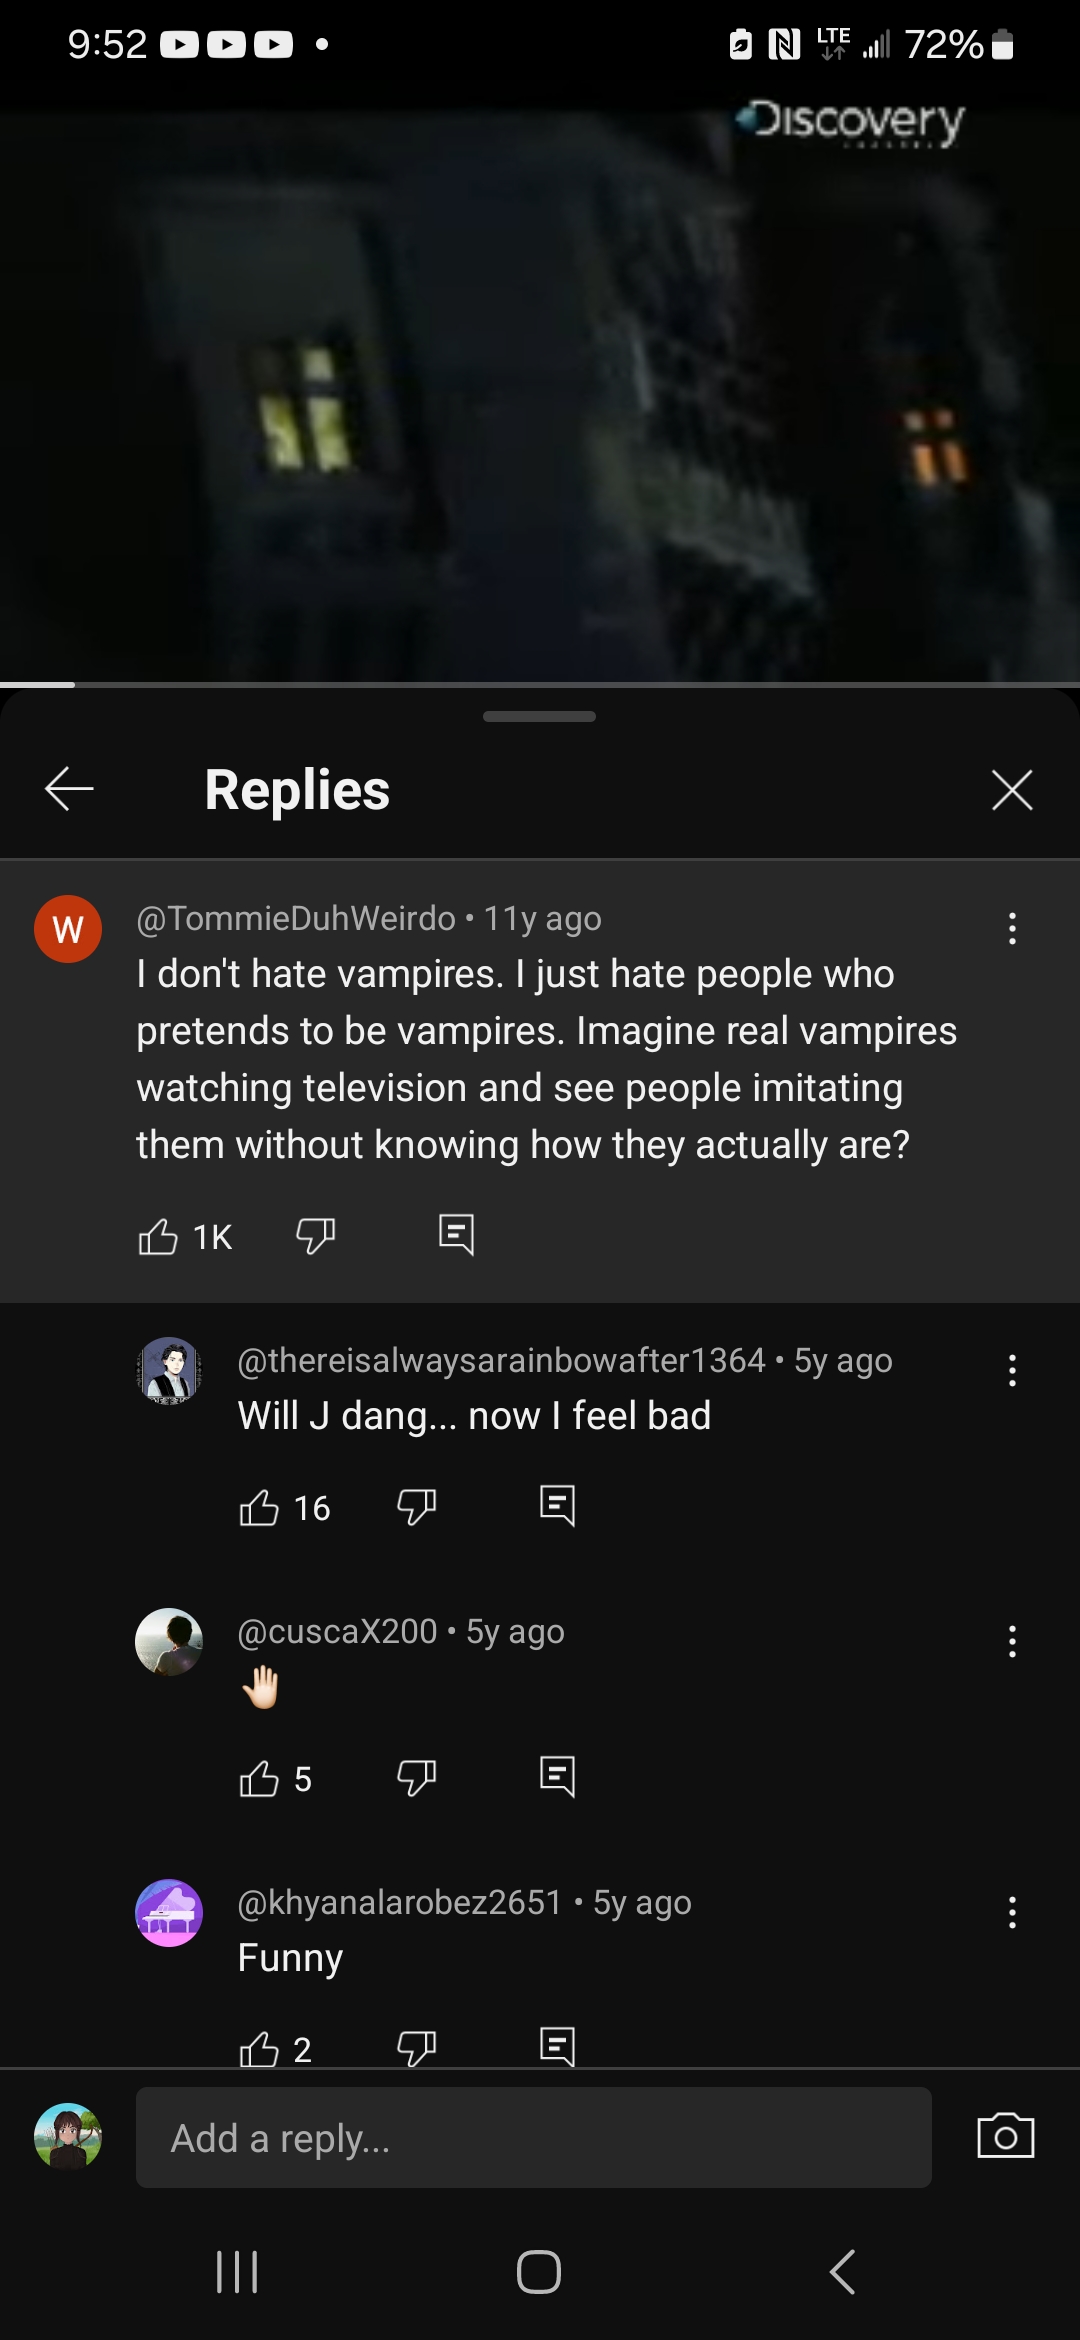Open more options for thereisalwaysarainbowafter1364's reply
The width and height of the screenshot is (1080, 2340).
coord(1012,1371)
